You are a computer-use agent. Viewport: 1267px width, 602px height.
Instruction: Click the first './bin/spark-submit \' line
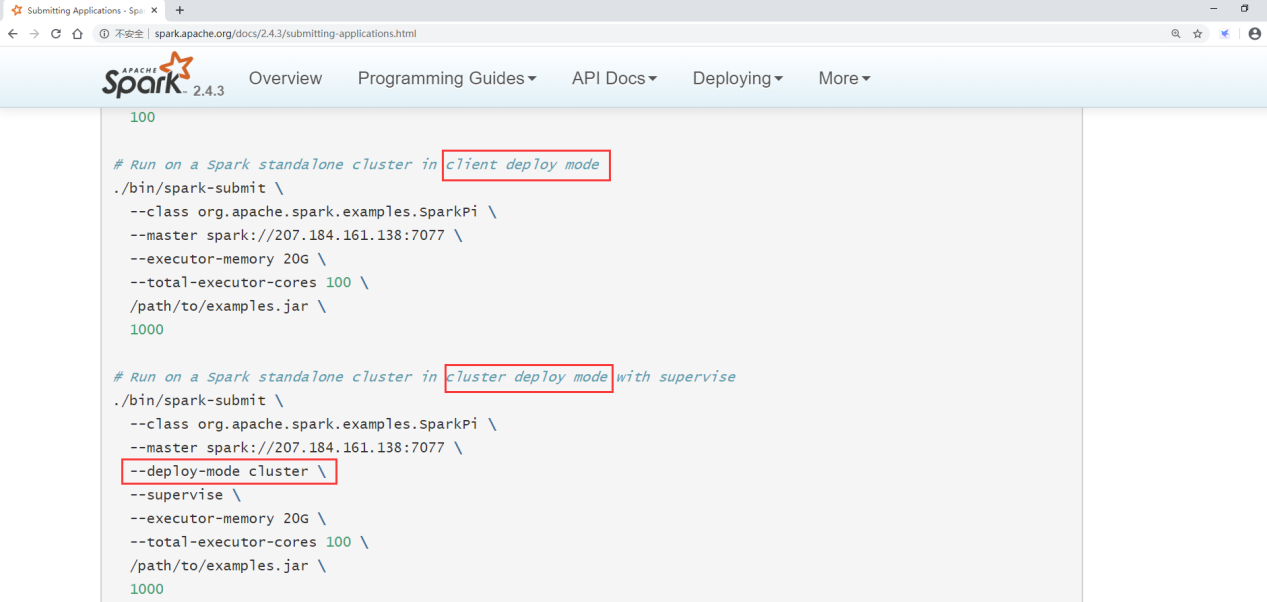[x=198, y=188]
